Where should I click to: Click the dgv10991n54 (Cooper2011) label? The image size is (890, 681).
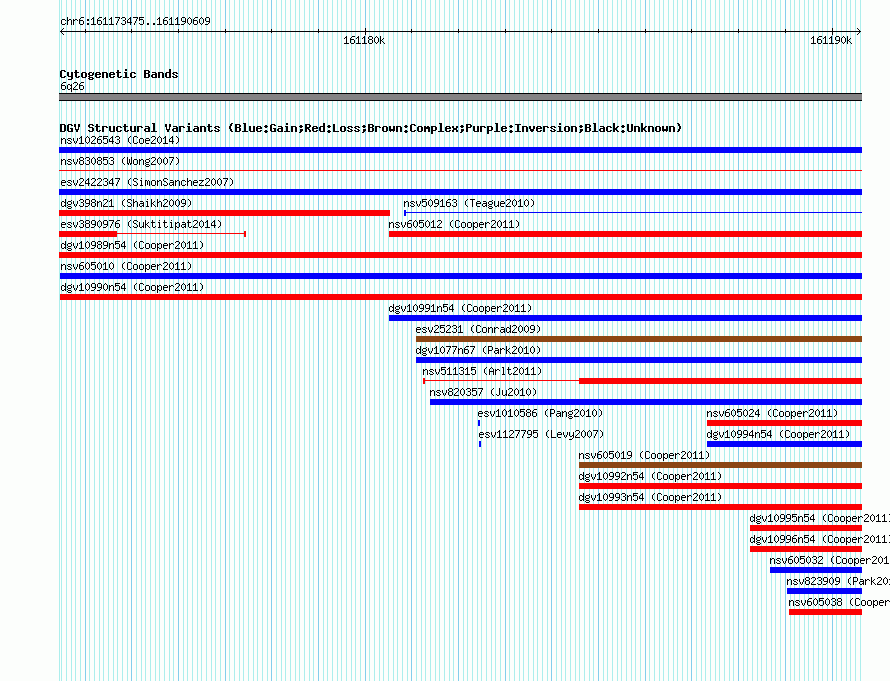pyautogui.click(x=460, y=308)
